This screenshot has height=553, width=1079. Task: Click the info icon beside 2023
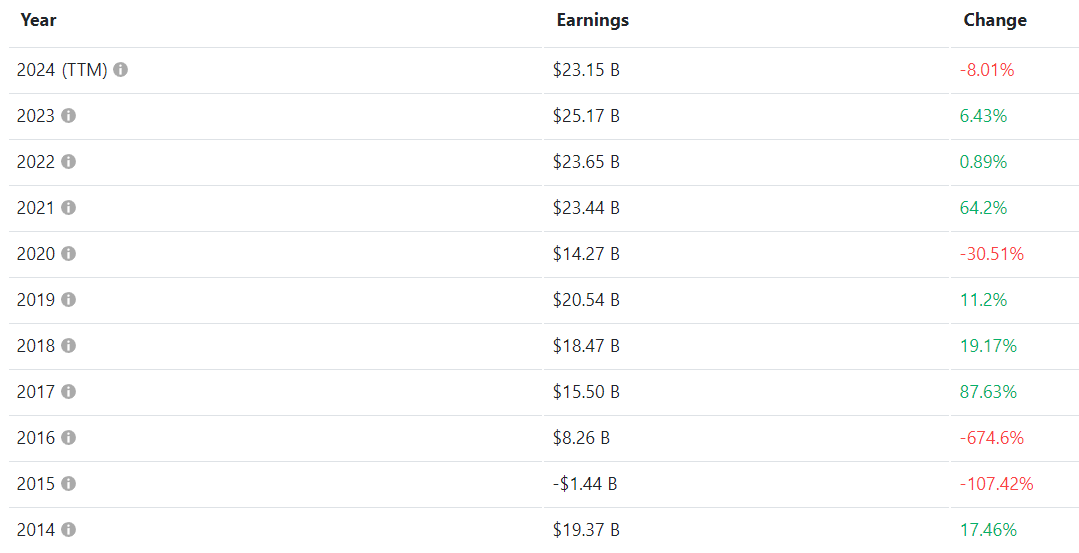click(x=68, y=116)
